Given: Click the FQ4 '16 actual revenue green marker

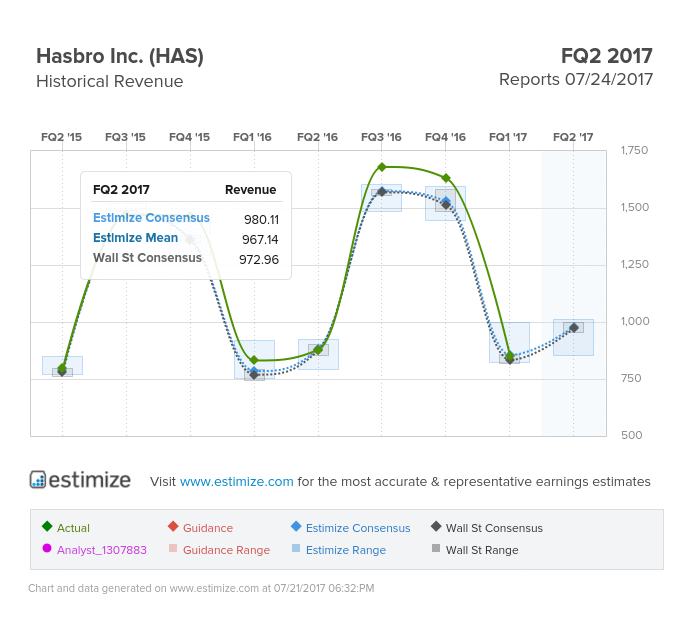Looking at the screenshot, I should tap(446, 178).
